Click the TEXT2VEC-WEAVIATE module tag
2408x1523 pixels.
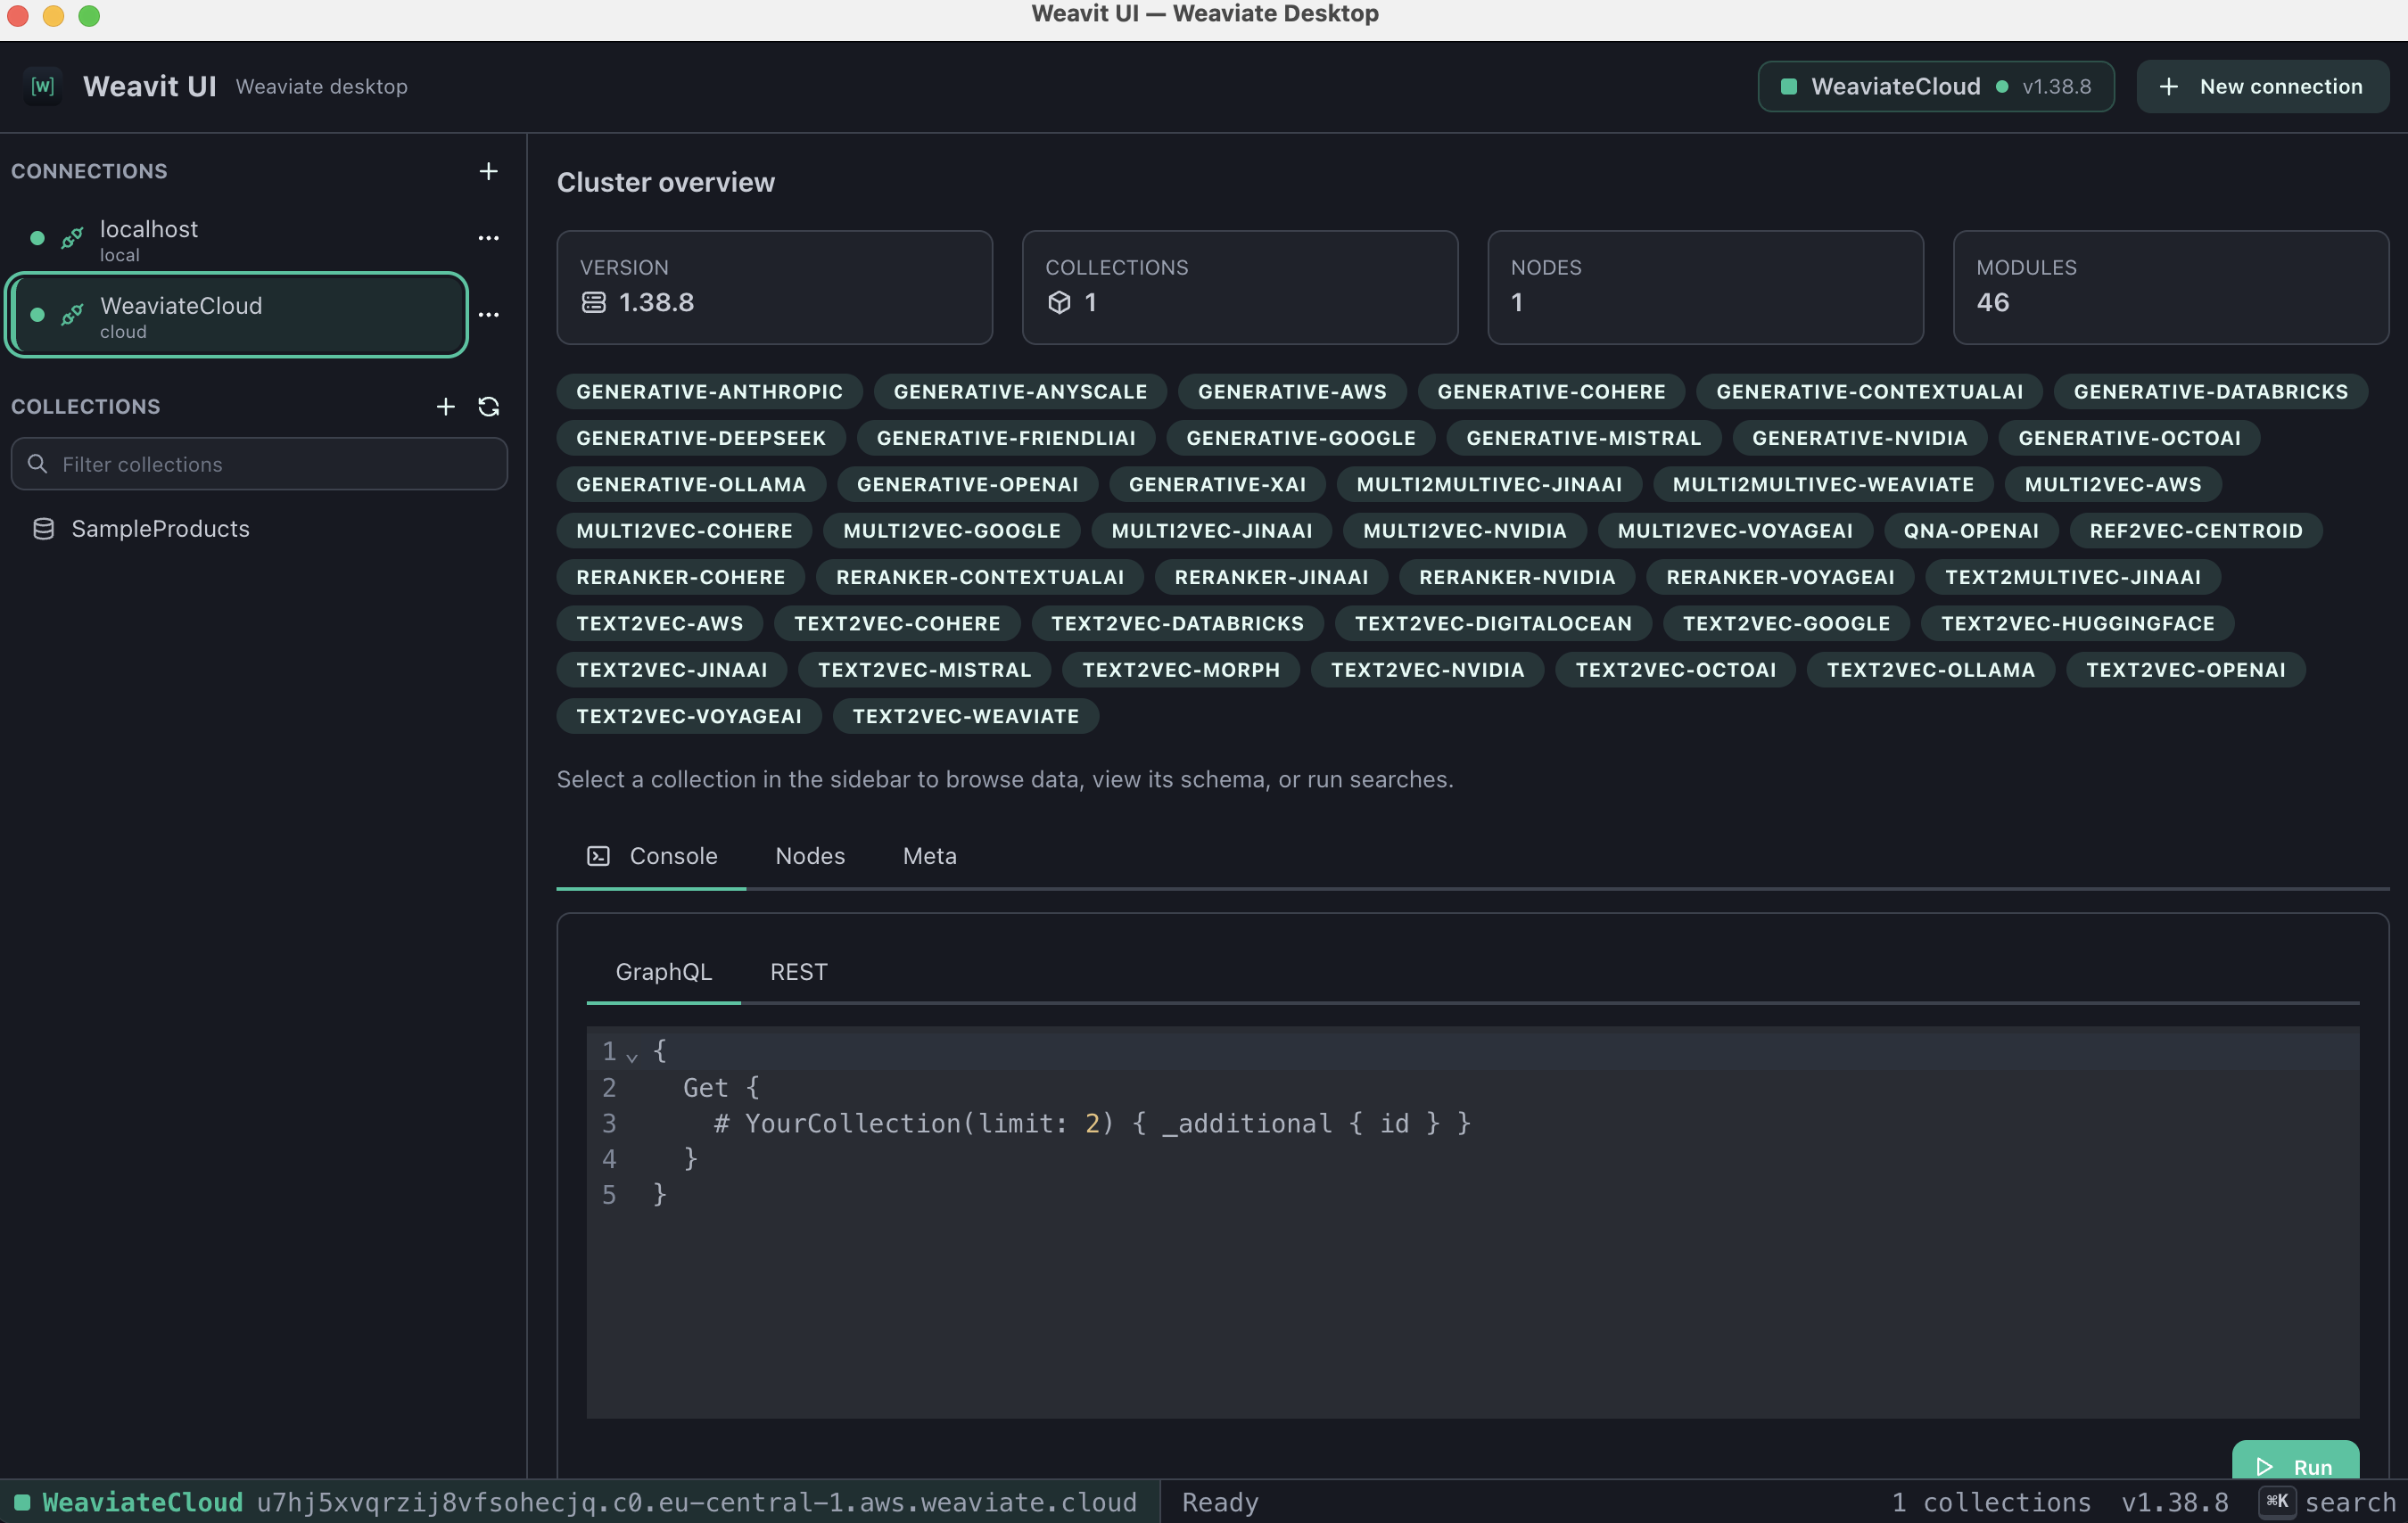pyautogui.click(x=965, y=716)
